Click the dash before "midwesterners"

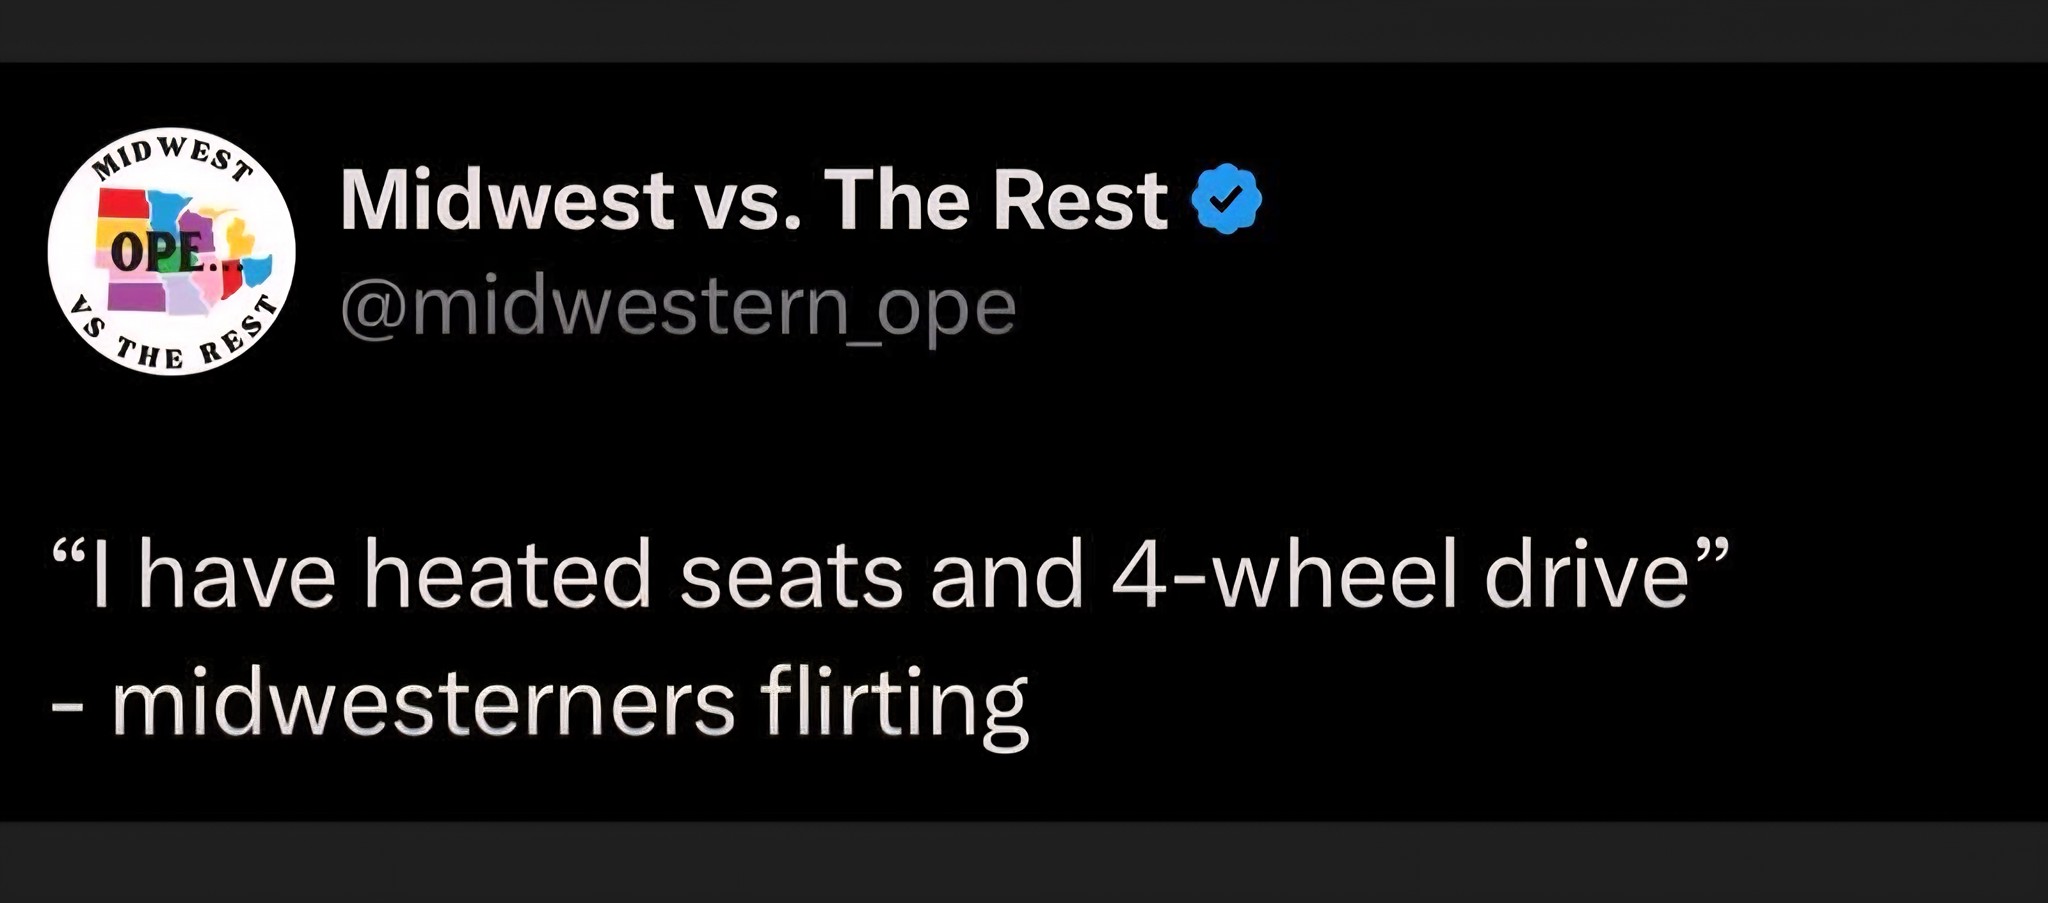coord(66,706)
